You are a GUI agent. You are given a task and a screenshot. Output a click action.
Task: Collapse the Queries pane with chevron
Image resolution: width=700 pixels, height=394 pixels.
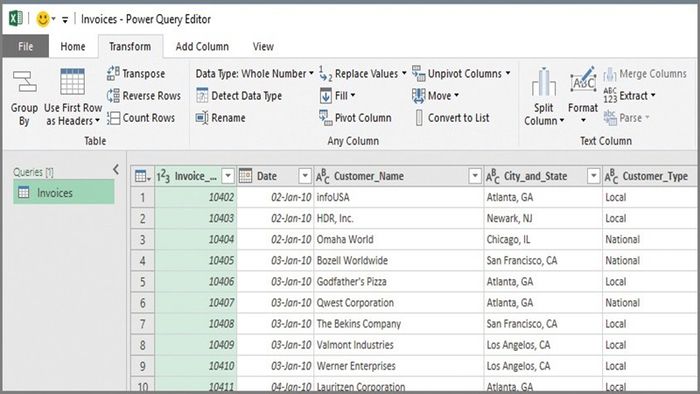(x=116, y=170)
